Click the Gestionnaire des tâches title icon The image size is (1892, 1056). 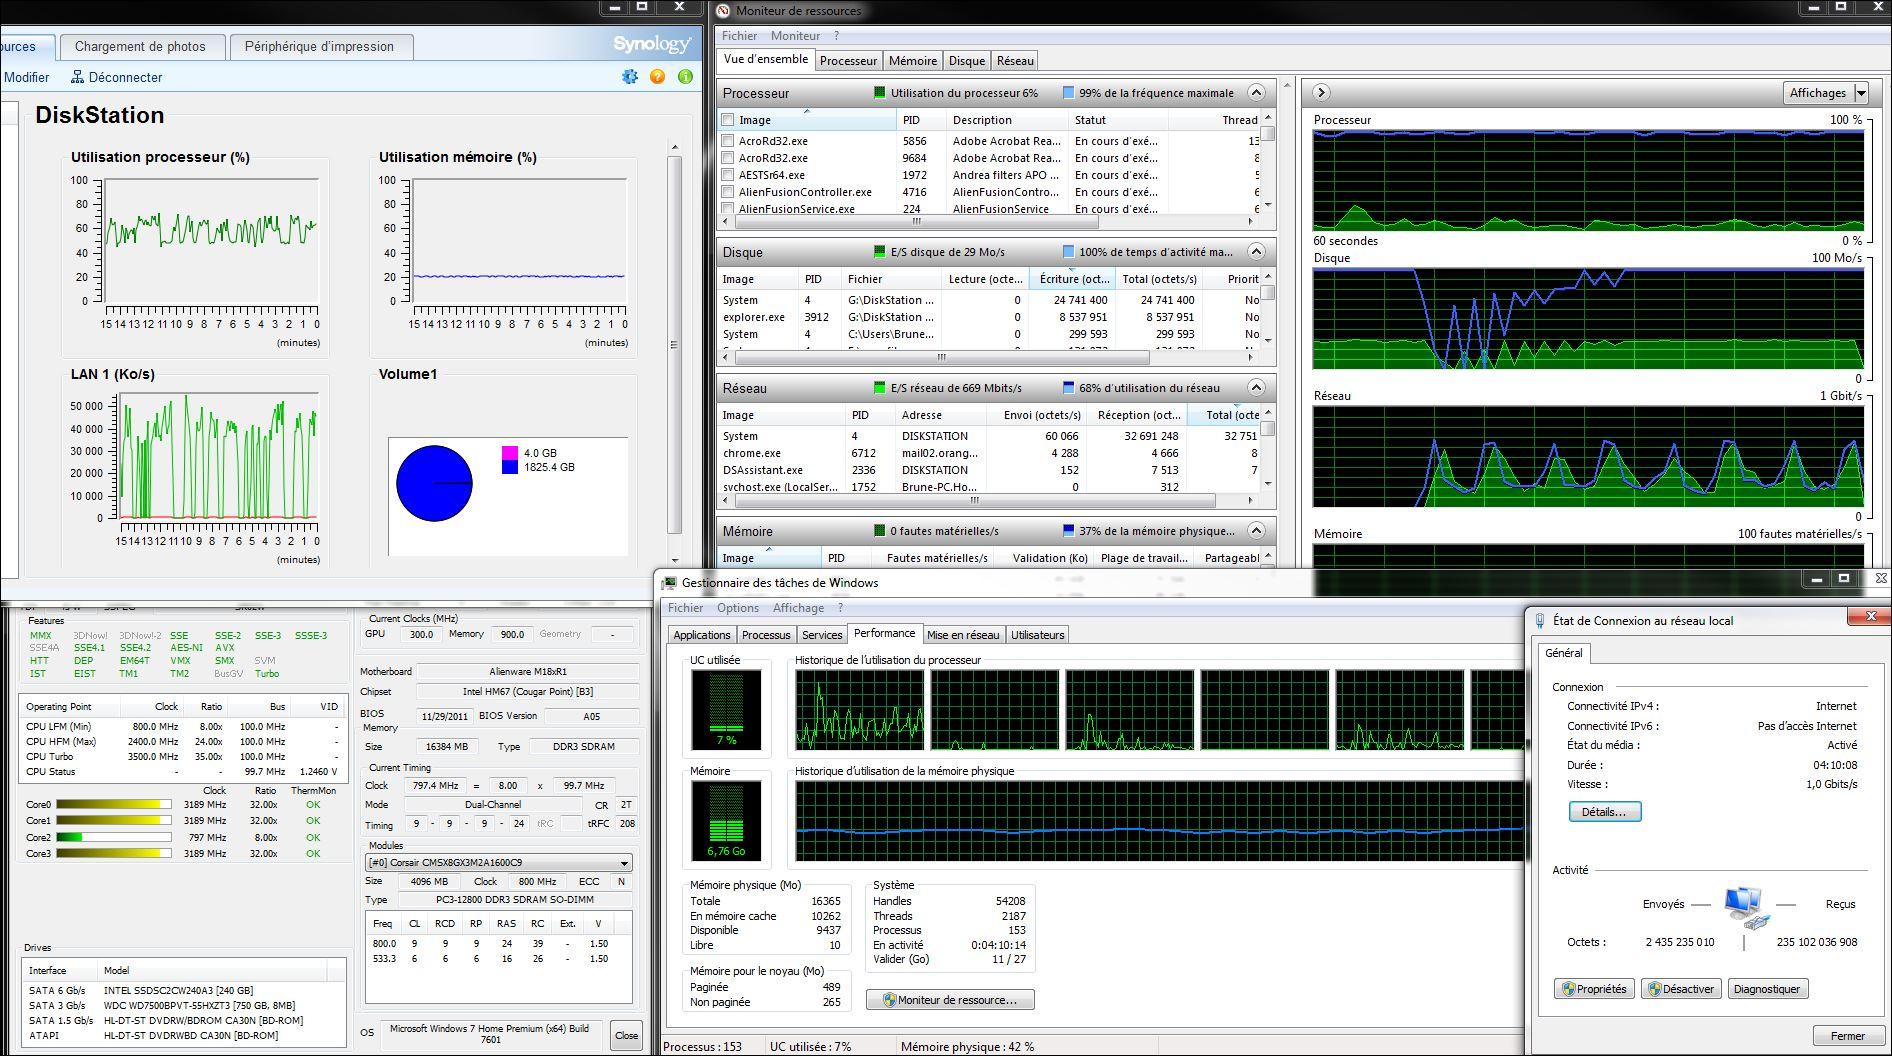click(x=670, y=583)
